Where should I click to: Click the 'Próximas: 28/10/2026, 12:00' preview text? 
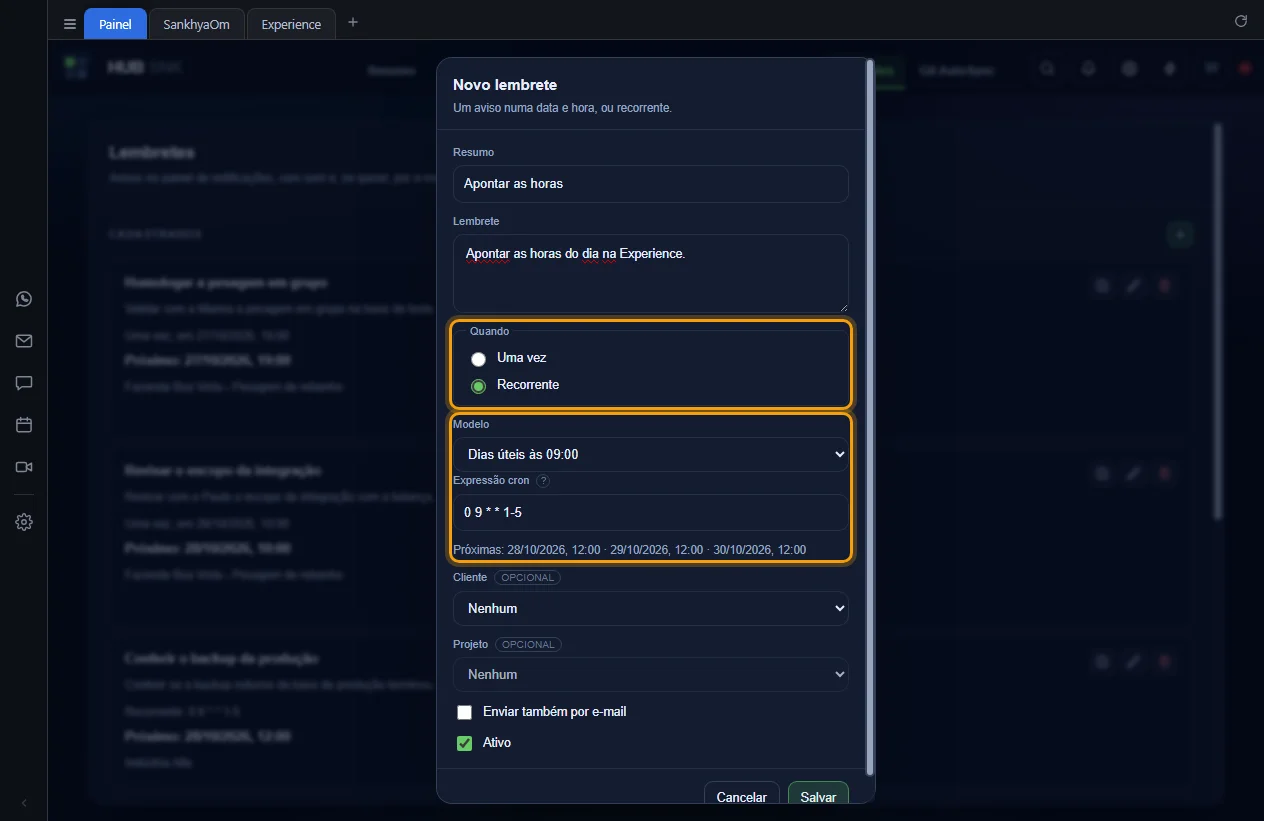point(629,550)
